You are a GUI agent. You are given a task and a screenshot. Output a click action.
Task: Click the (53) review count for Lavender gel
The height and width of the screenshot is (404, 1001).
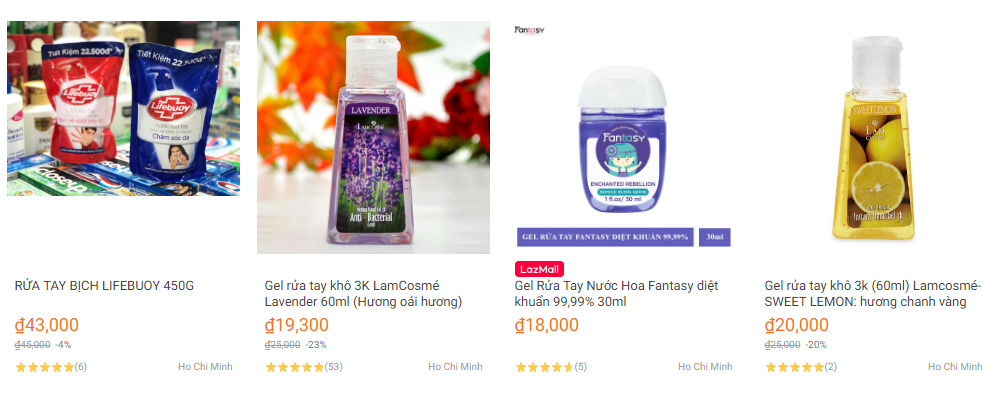click(334, 367)
